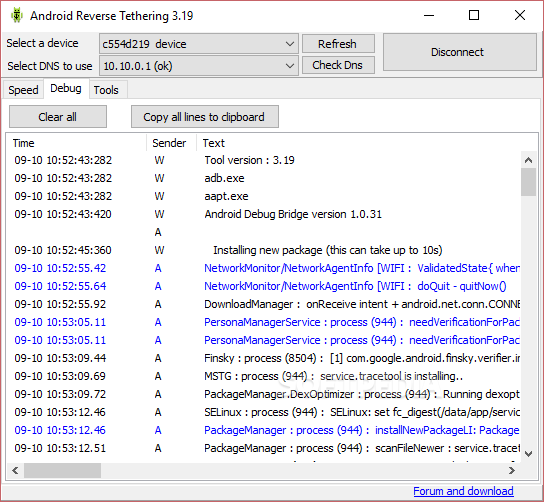Click timestamp '09-10 10:52:55.42'

[x=60, y=268]
